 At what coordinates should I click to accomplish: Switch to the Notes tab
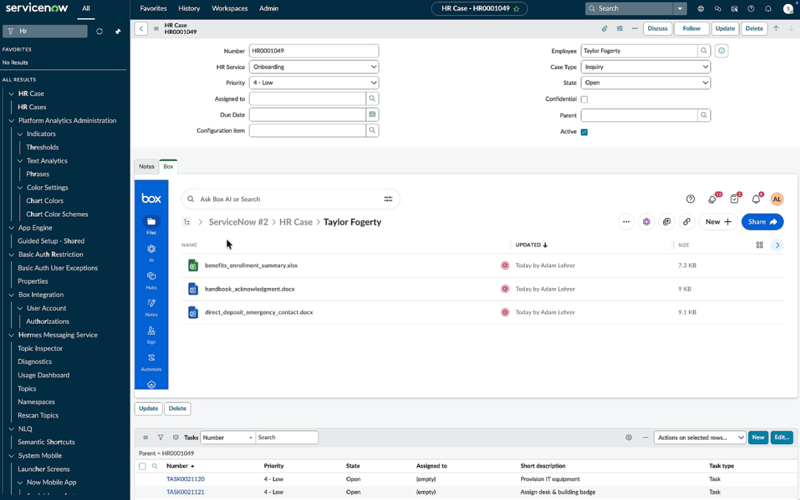[x=146, y=166]
